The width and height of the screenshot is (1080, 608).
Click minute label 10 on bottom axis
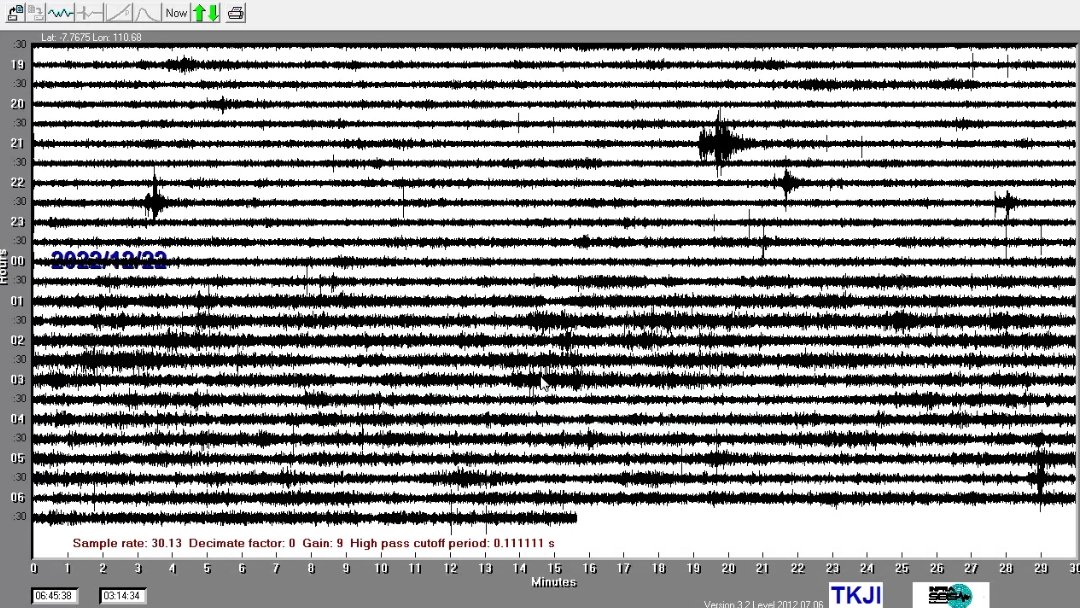coord(380,568)
